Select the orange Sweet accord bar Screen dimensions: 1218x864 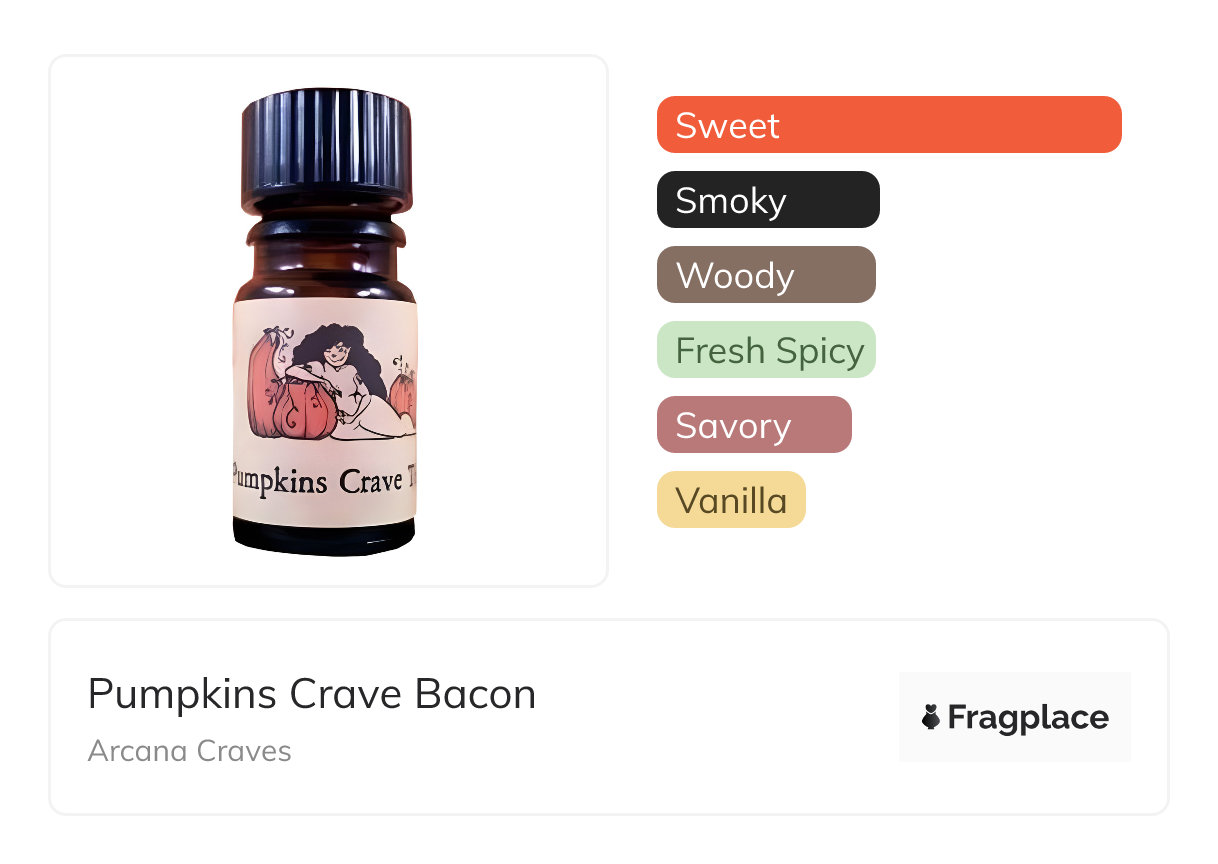(889, 125)
